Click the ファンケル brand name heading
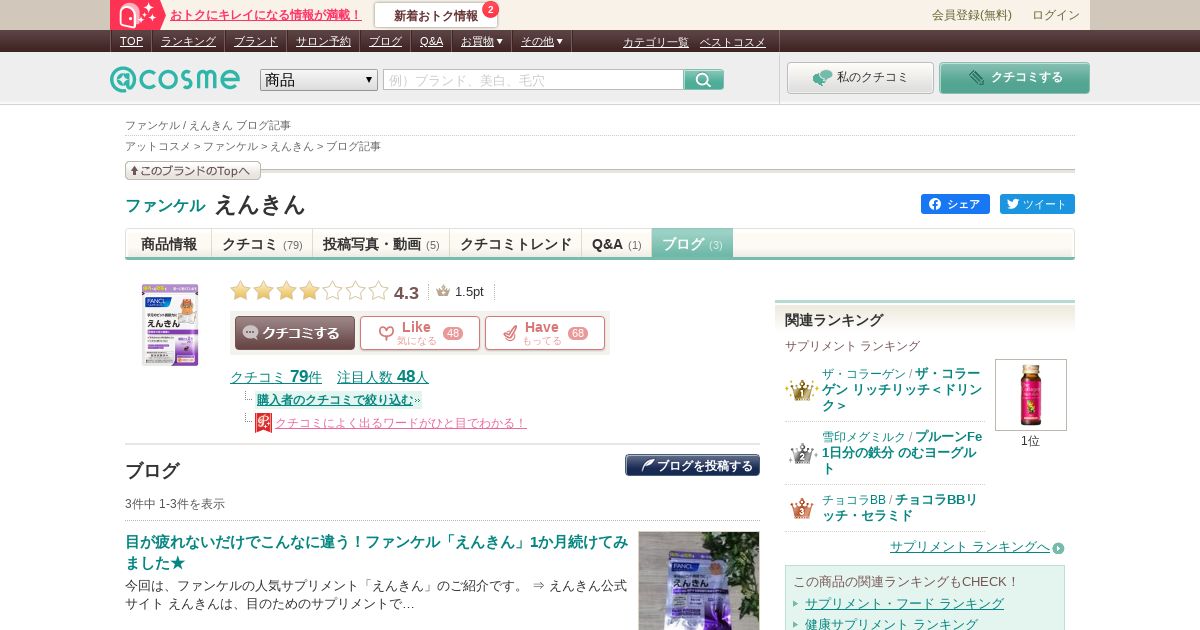This screenshot has width=1200, height=630. point(165,205)
